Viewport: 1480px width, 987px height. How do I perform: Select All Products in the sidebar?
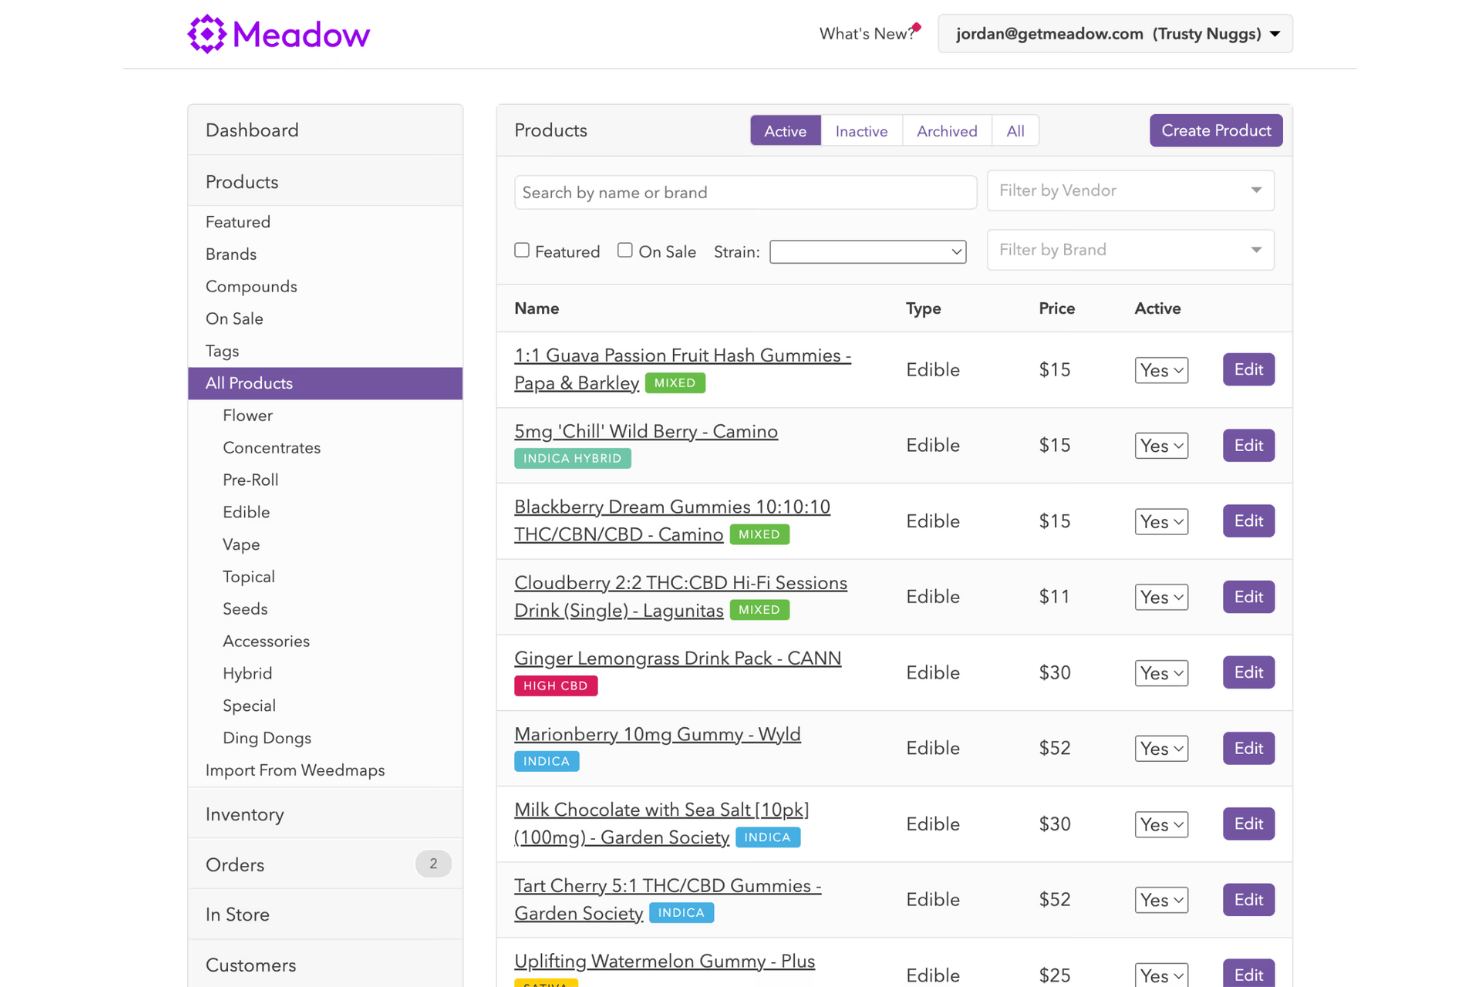[325, 383]
